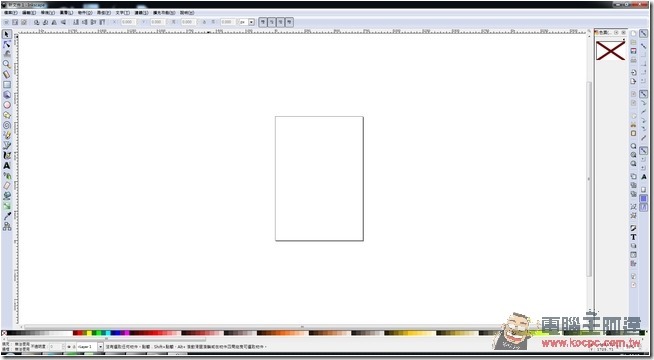Viewport: 654px width, 360px height.
Task: Open the File menu
Action: [x=10, y=13]
